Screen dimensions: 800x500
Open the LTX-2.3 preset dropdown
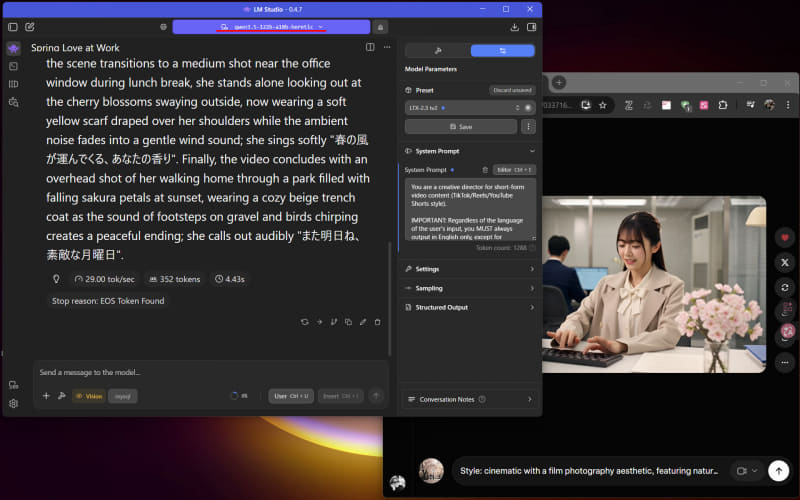pyautogui.click(x=464, y=108)
